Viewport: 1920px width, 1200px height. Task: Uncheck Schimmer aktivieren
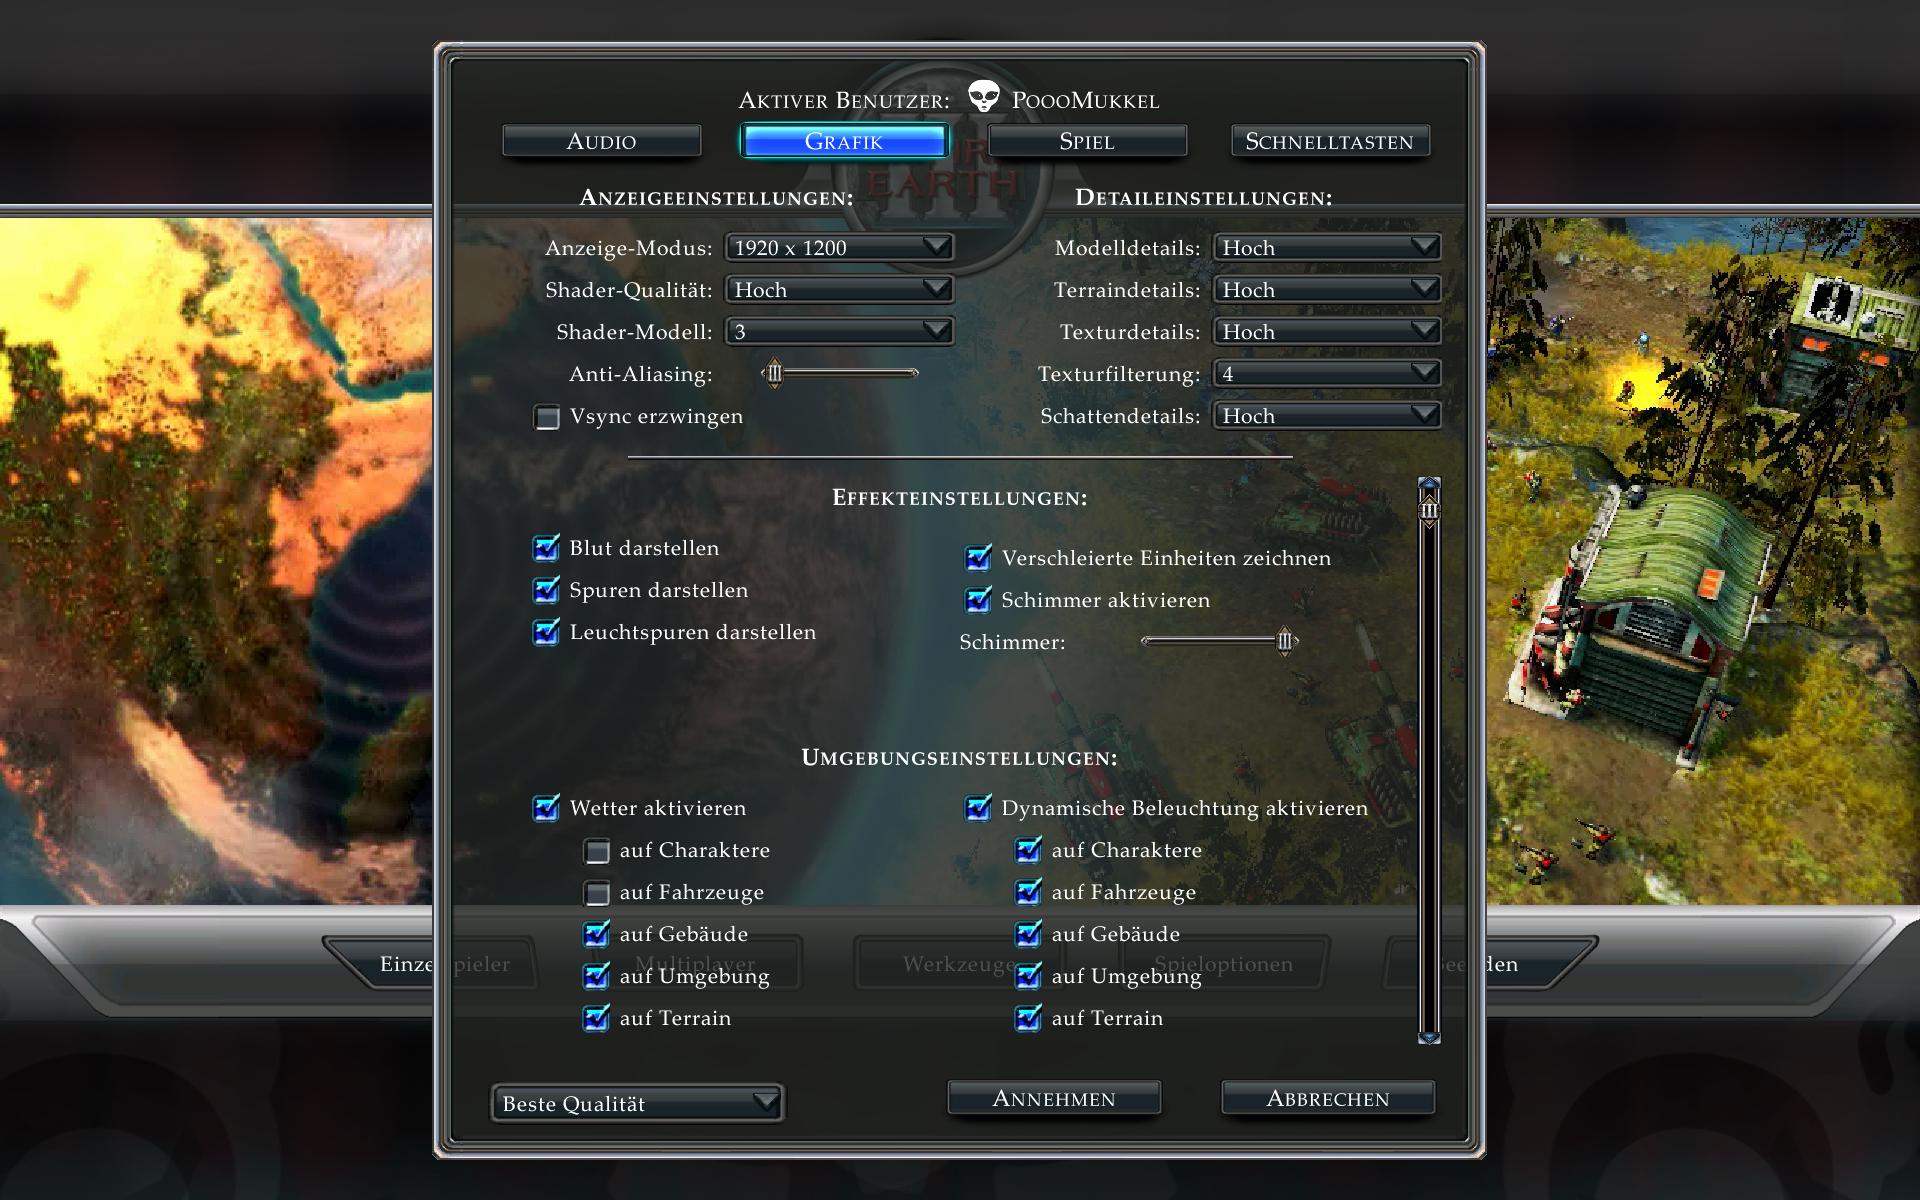(978, 600)
